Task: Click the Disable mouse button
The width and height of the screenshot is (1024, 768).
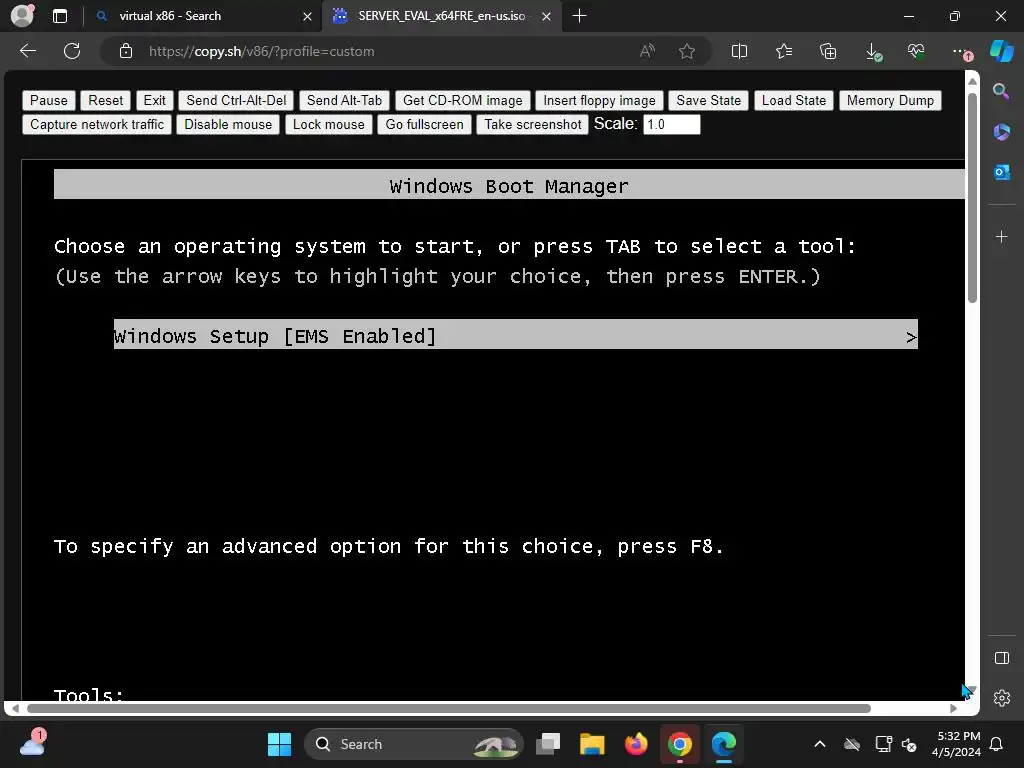Action: pos(228,125)
